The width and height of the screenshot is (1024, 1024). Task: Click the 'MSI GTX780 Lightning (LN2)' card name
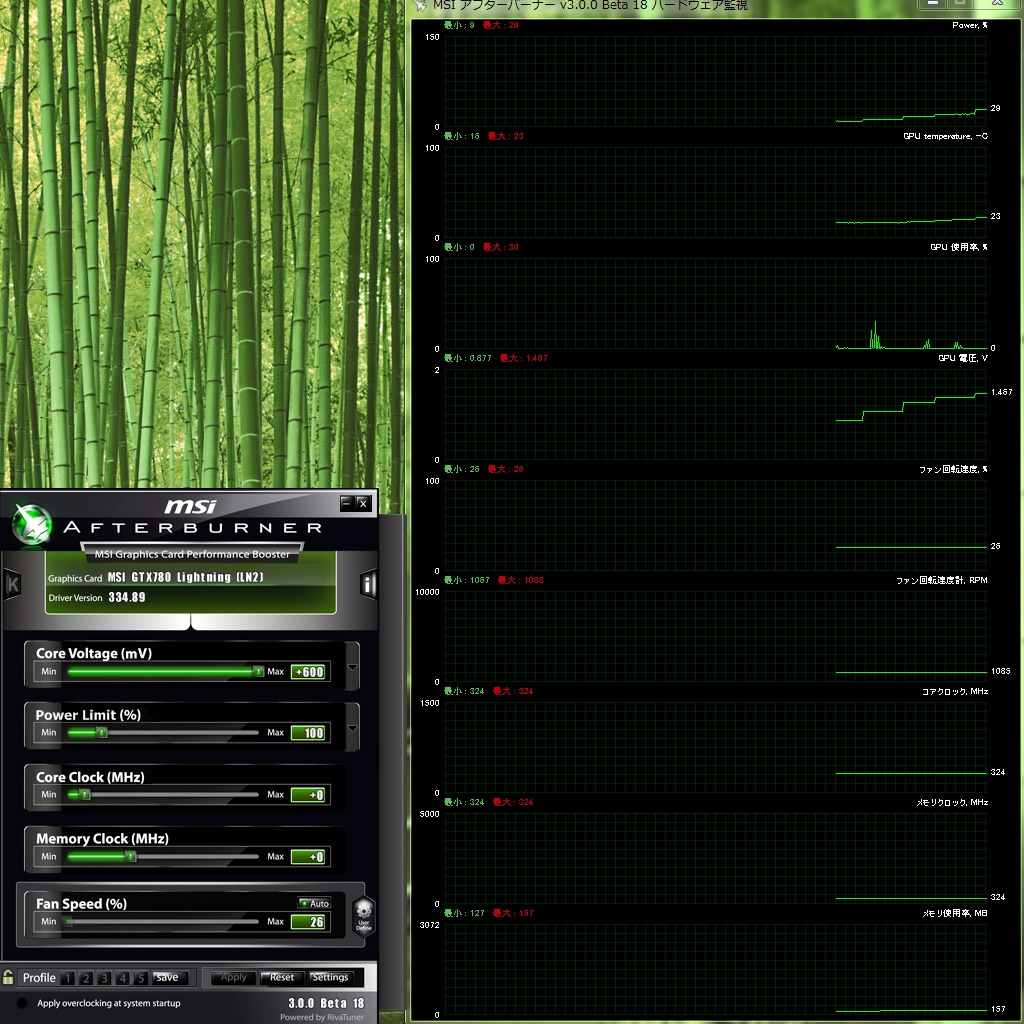[185, 577]
